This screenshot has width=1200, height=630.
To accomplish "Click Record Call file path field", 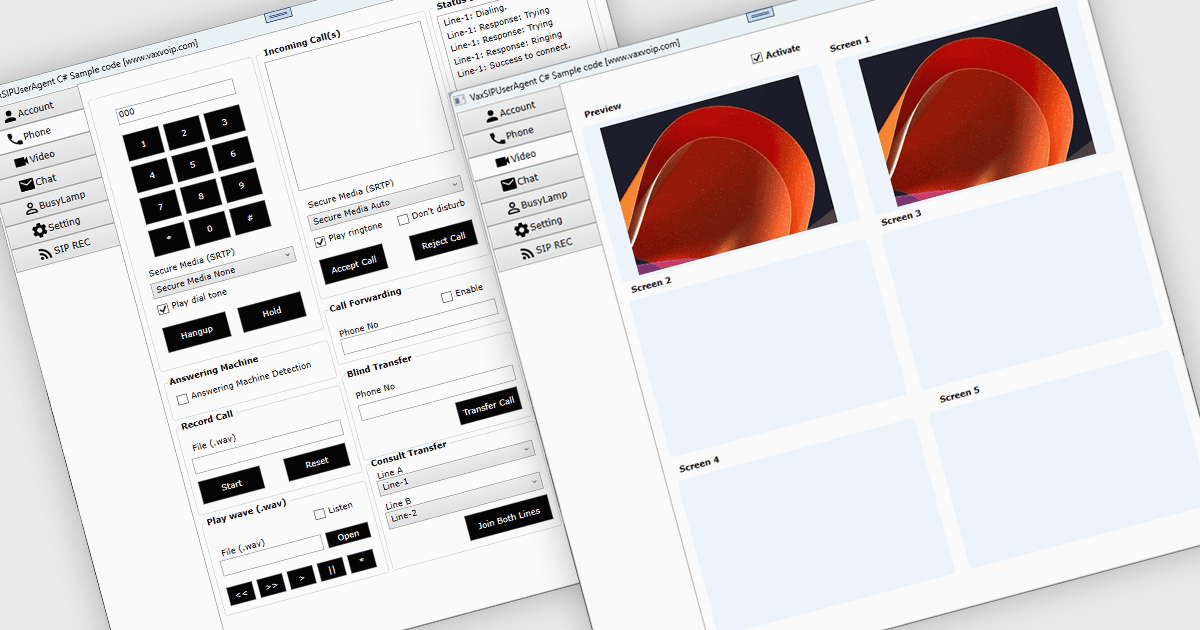I will click(269, 446).
